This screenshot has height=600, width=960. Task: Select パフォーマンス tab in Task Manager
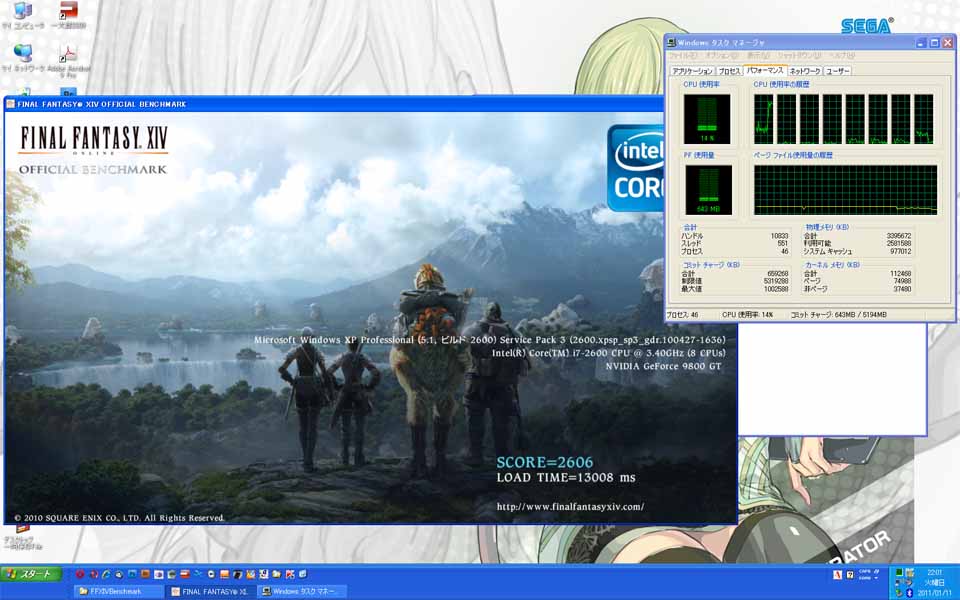764,70
